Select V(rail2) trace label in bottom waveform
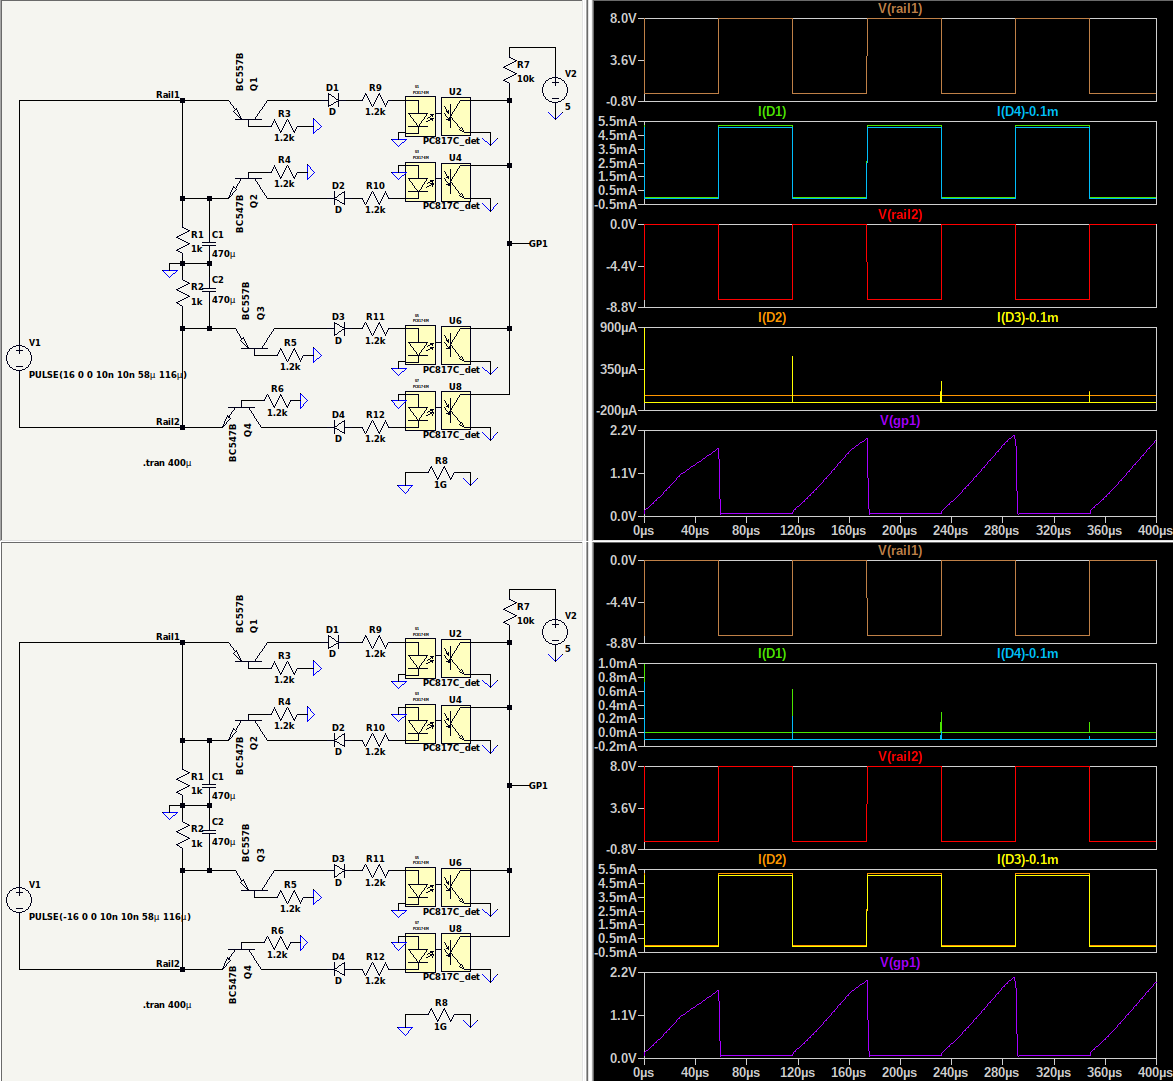The height and width of the screenshot is (1082, 1173). pyautogui.click(x=899, y=757)
